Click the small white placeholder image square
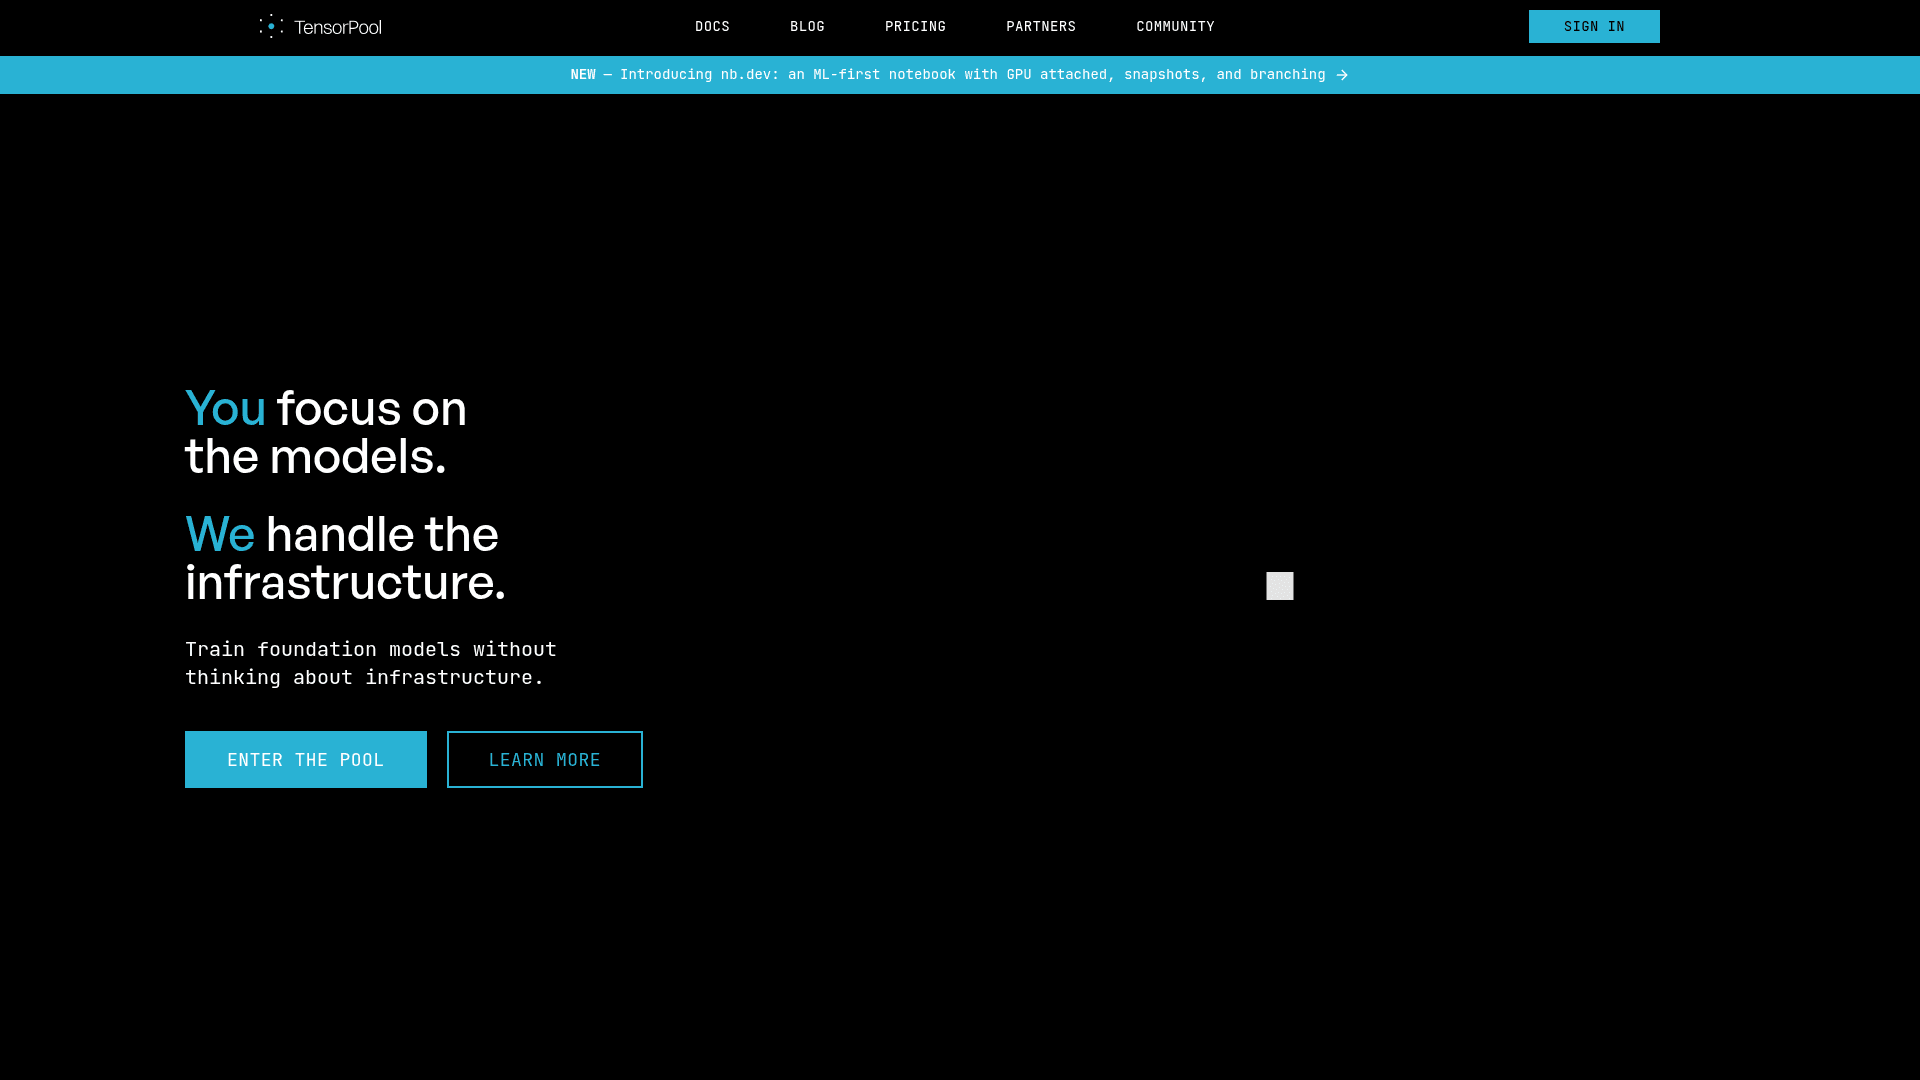Viewport: 1920px width, 1080px height. coord(1280,586)
